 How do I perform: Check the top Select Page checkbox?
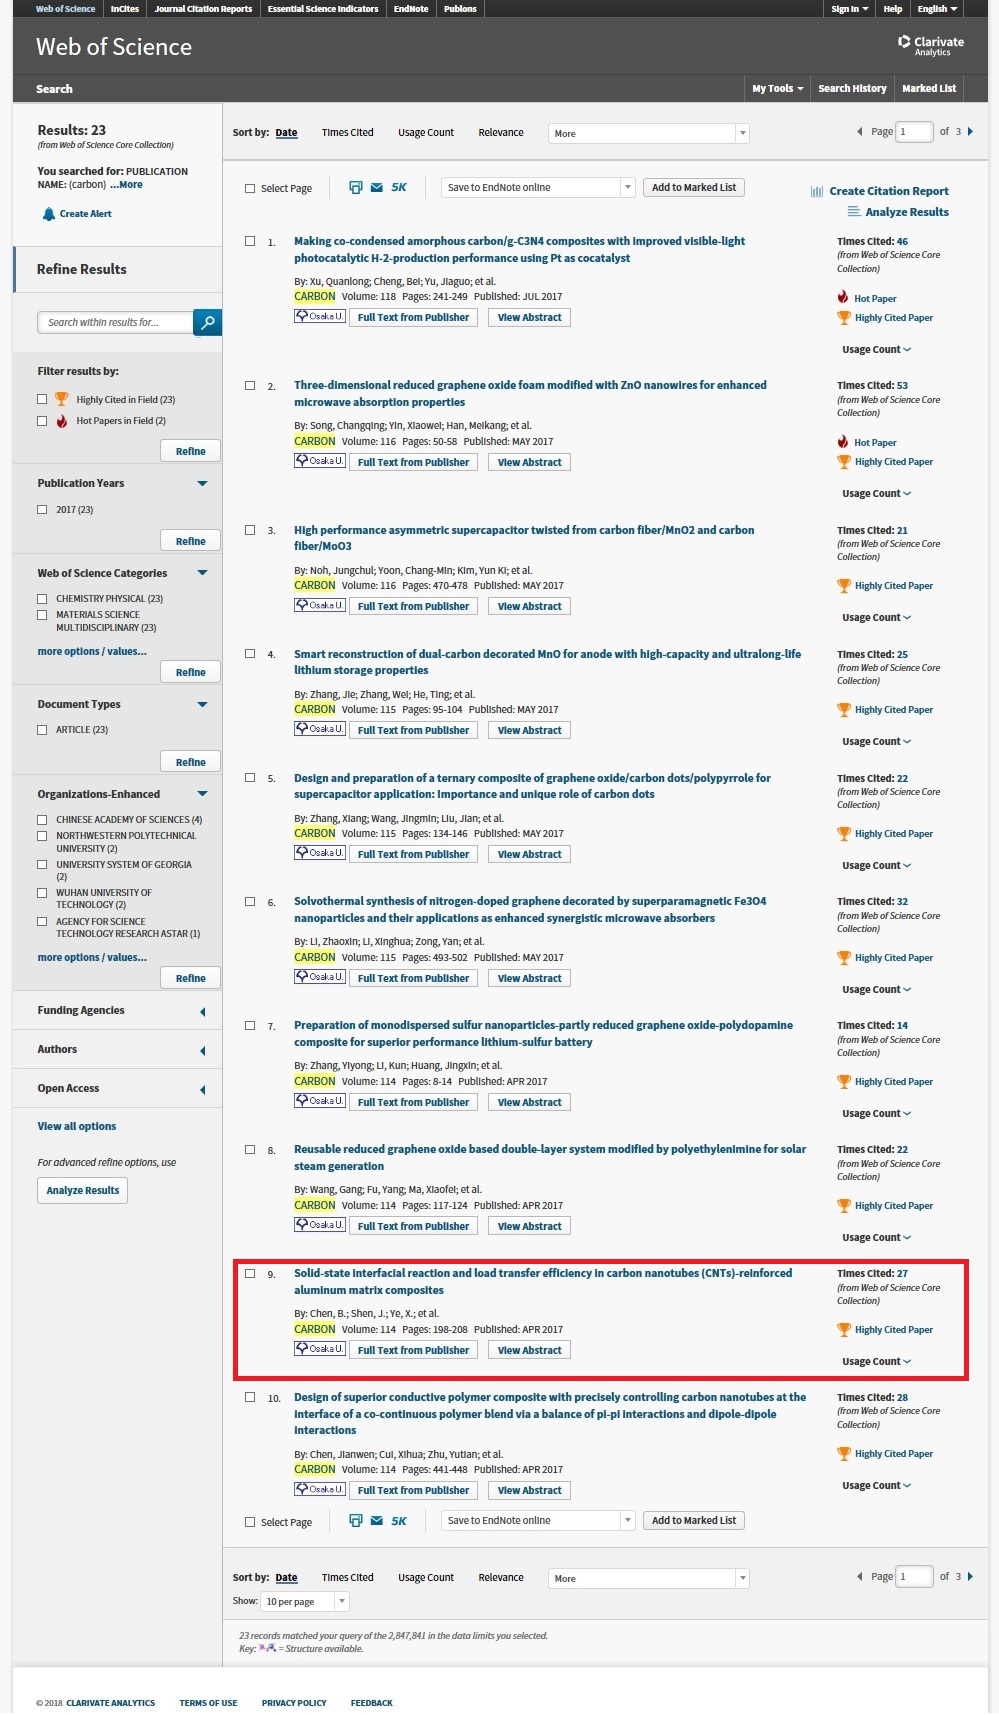pos(250,188)
